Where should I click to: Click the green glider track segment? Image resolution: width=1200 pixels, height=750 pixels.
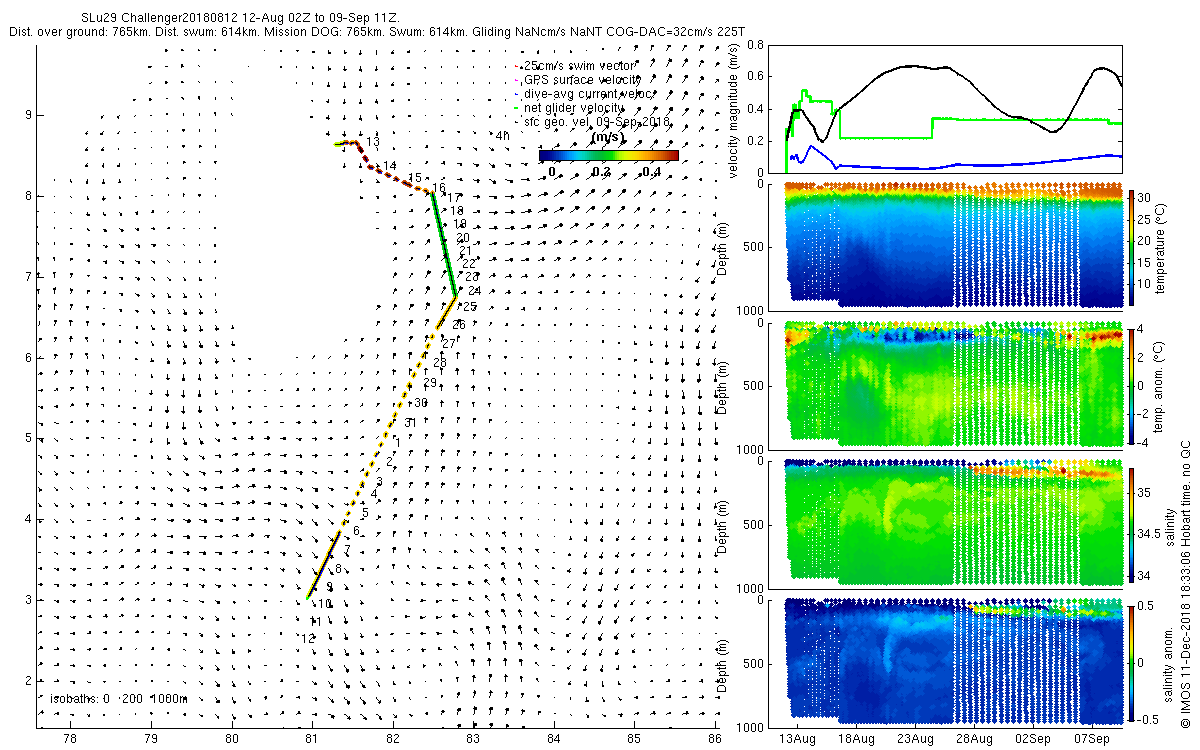[444, 244]
